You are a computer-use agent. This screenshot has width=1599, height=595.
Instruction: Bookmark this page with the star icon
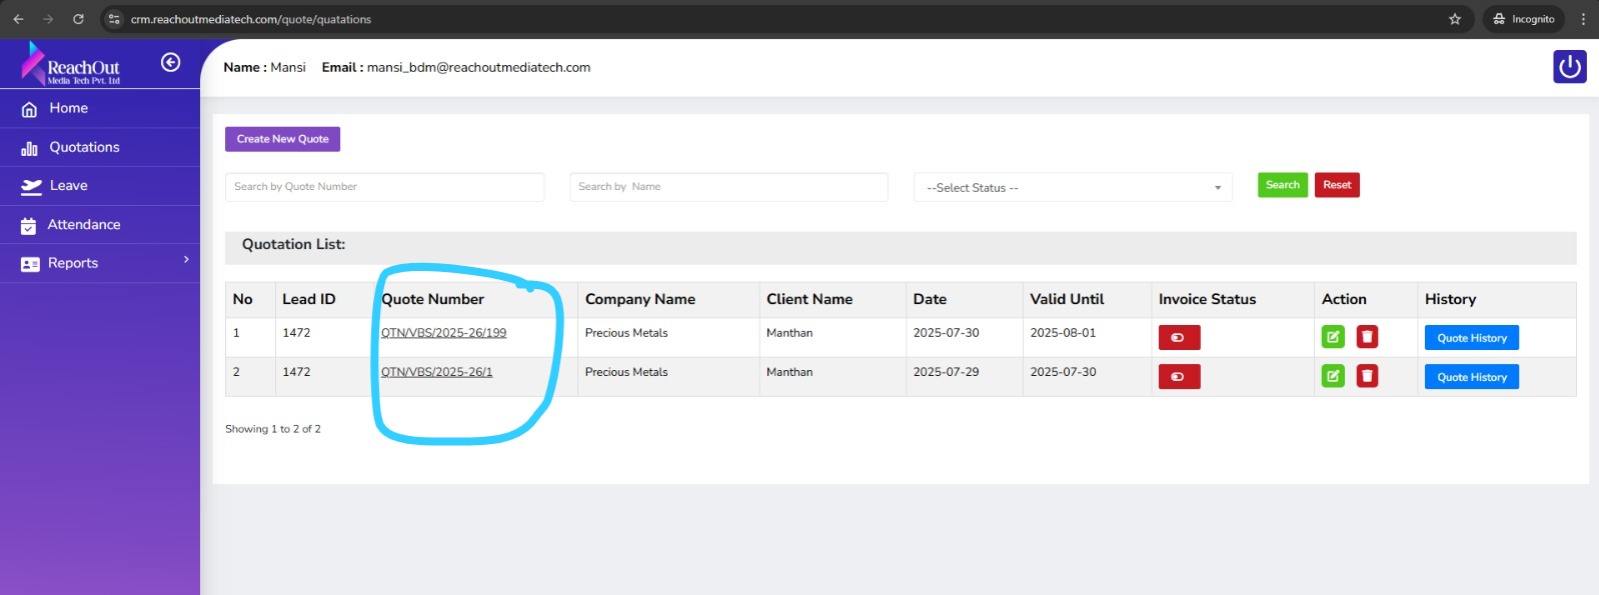point(1454,19)
